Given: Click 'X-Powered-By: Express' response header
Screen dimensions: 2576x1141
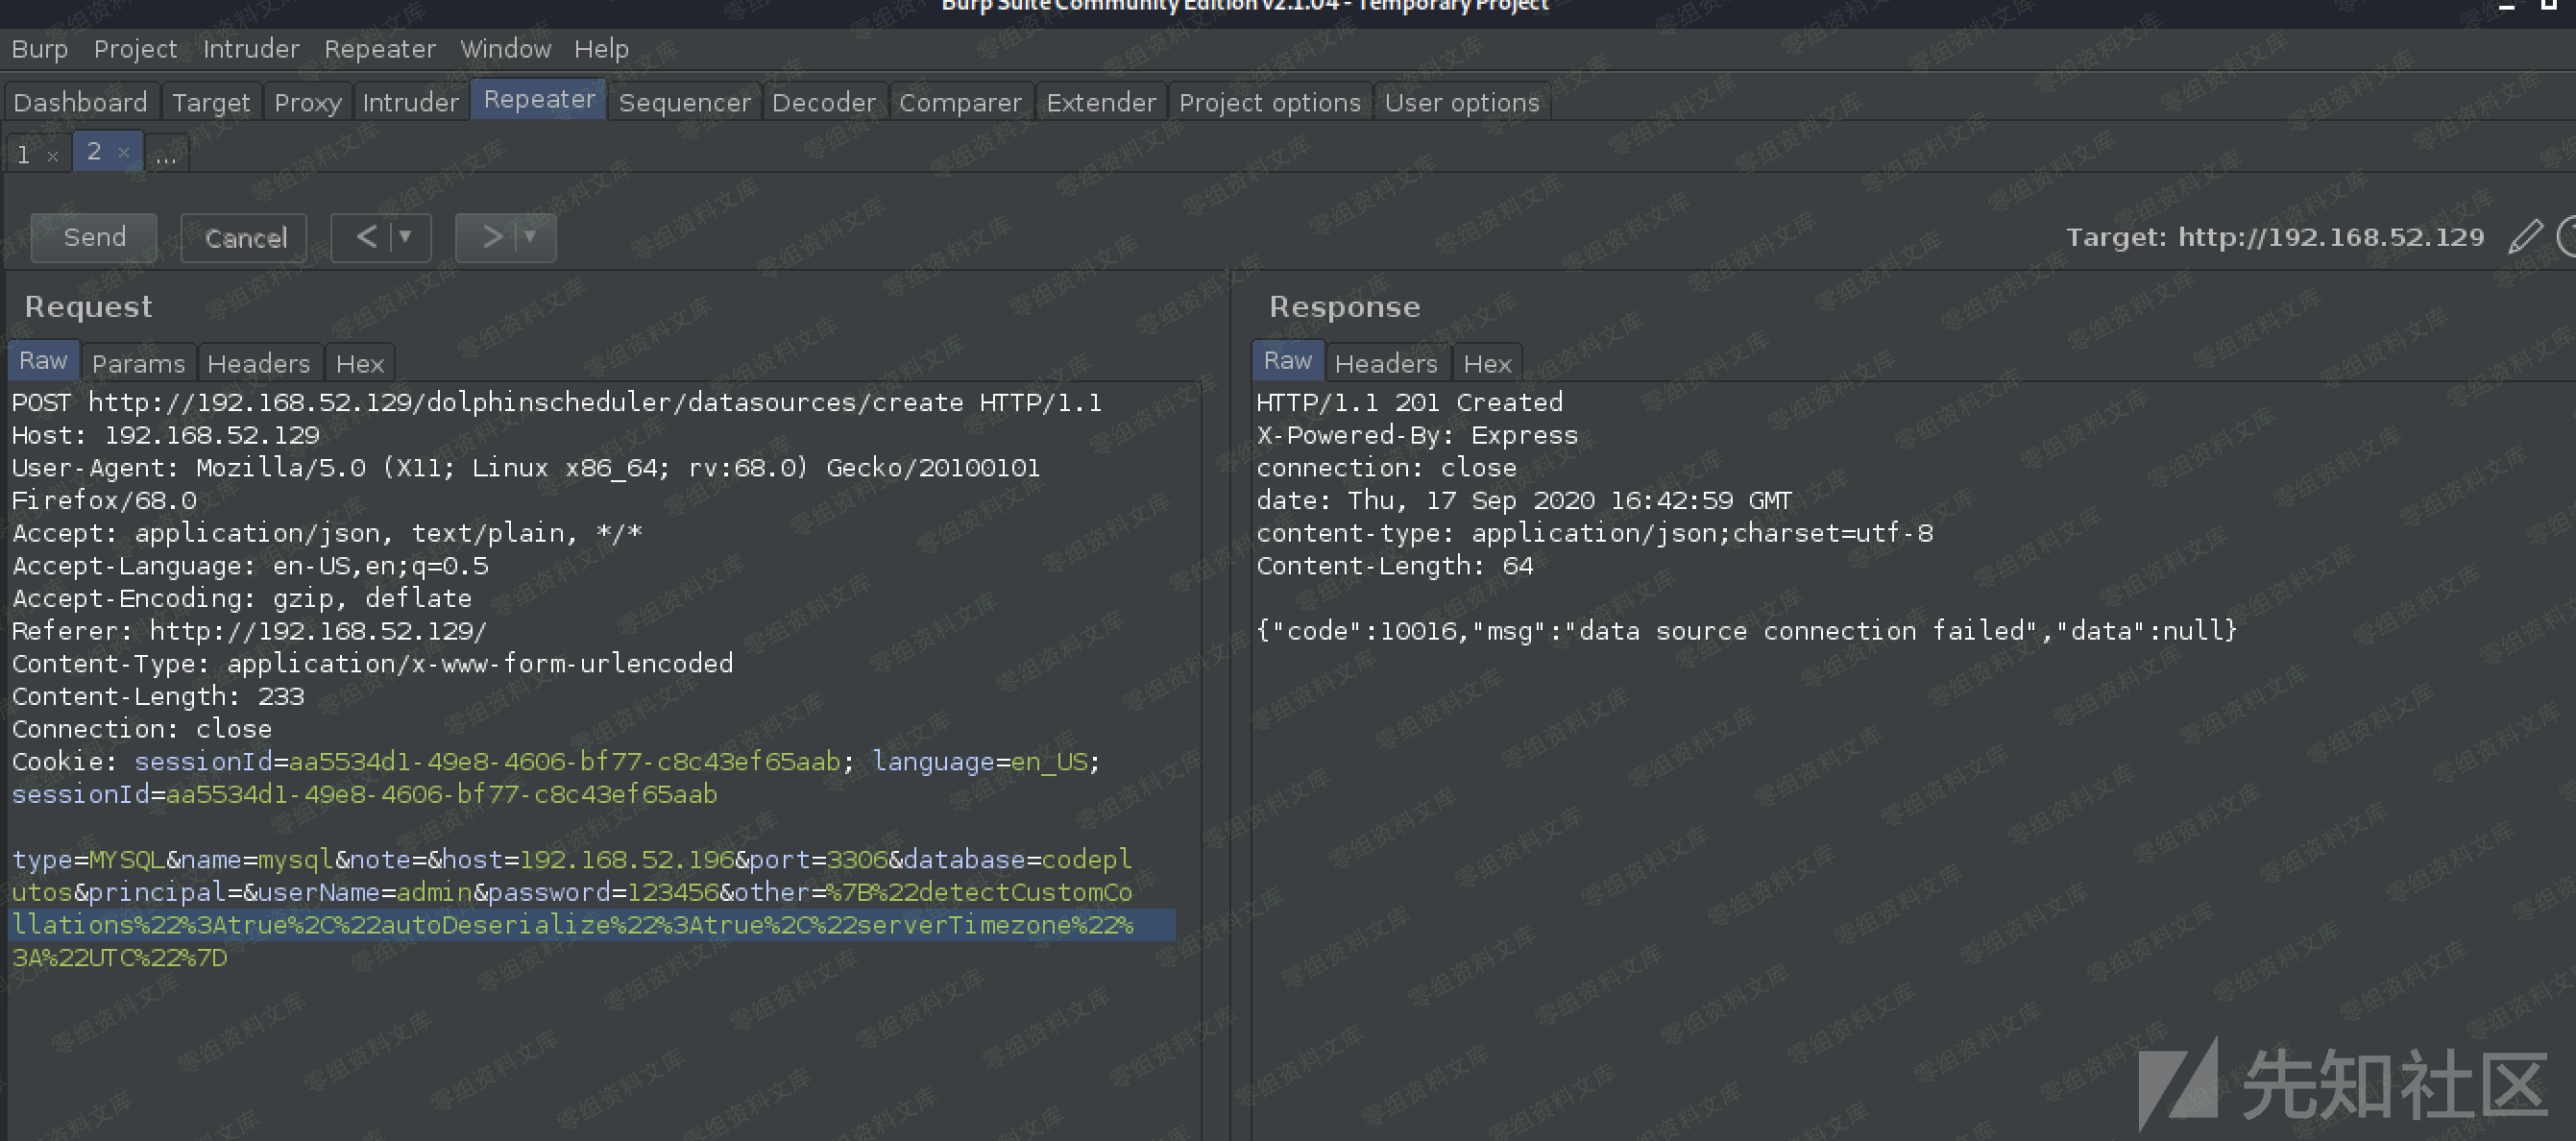Looking at the screenshot, I should (x=1417, y=435).
